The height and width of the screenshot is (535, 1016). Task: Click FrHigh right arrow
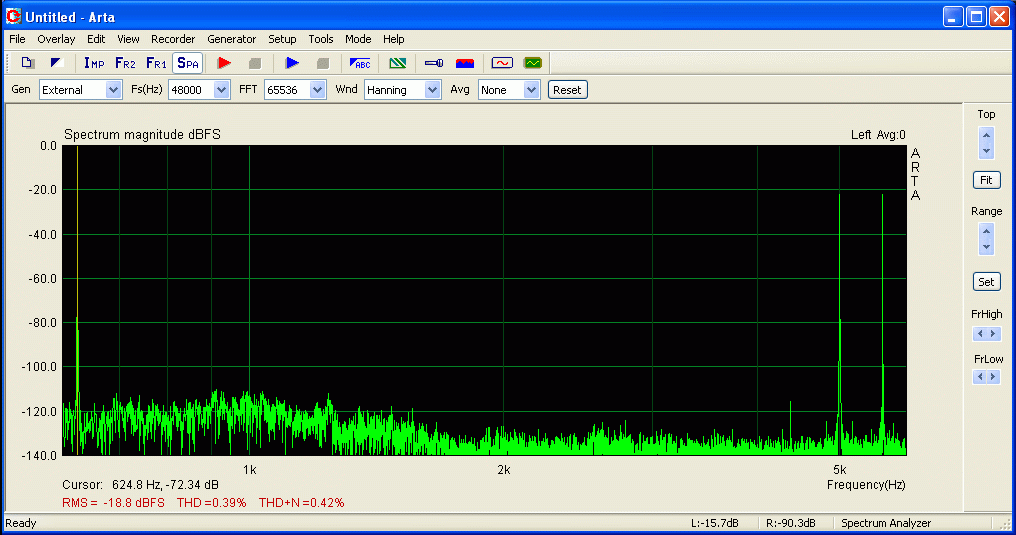point(993,334)
